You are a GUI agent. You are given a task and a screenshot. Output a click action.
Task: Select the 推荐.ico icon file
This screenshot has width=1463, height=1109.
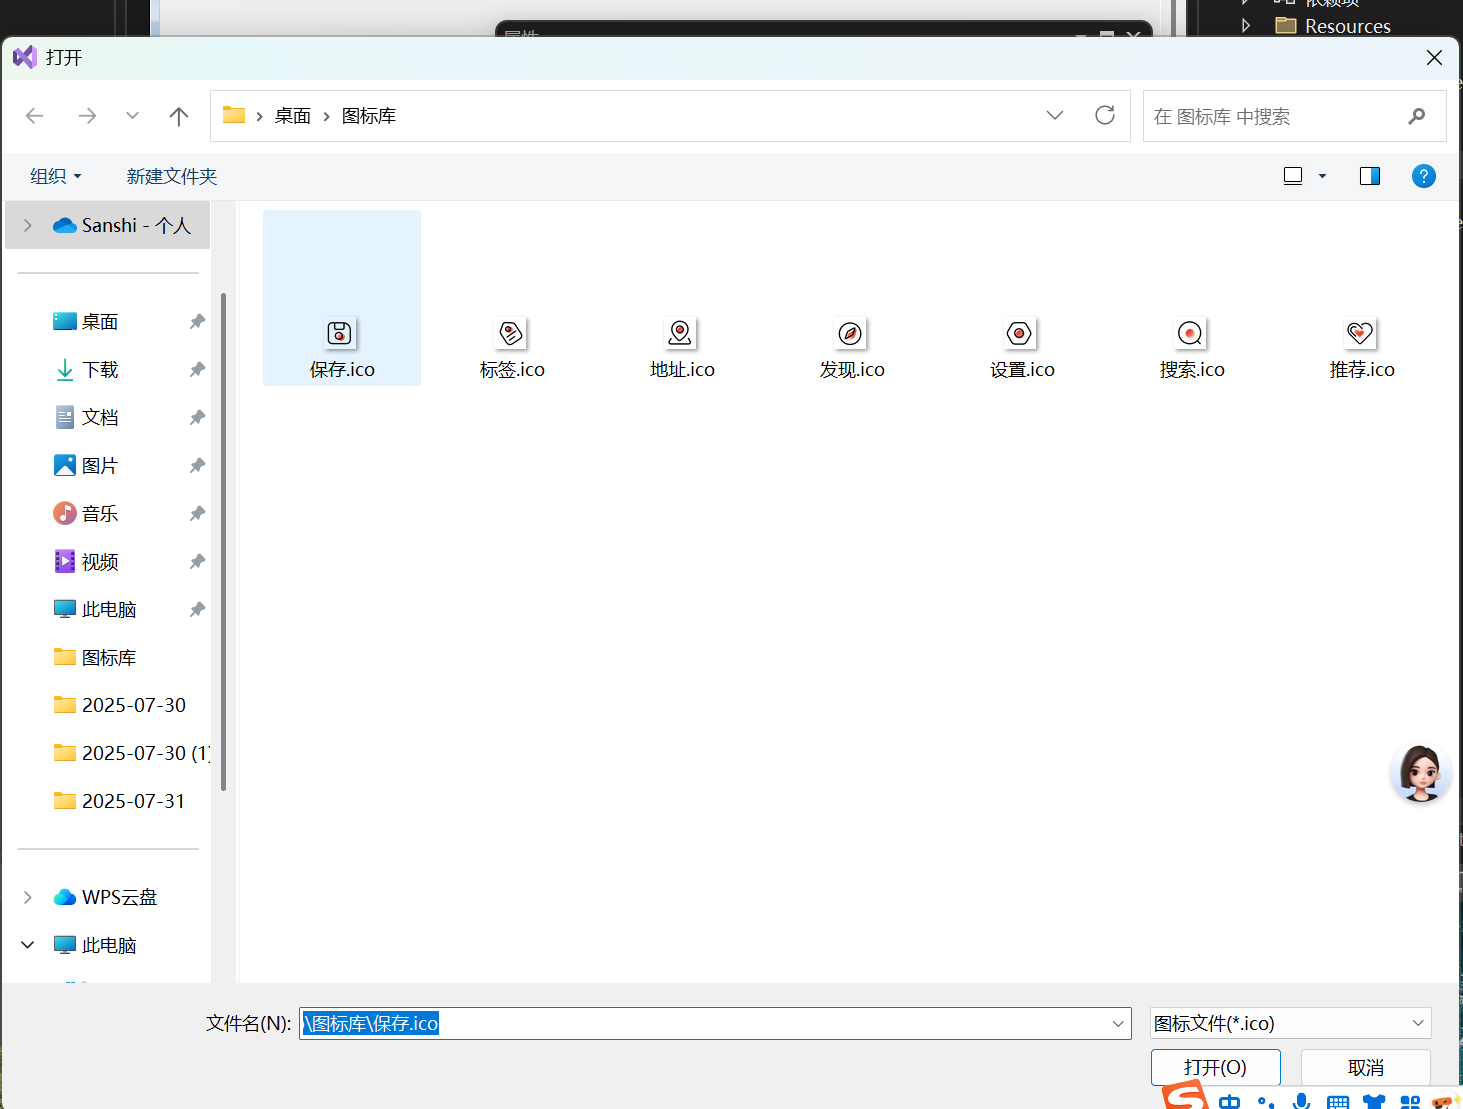click(x=1360, y=345)
